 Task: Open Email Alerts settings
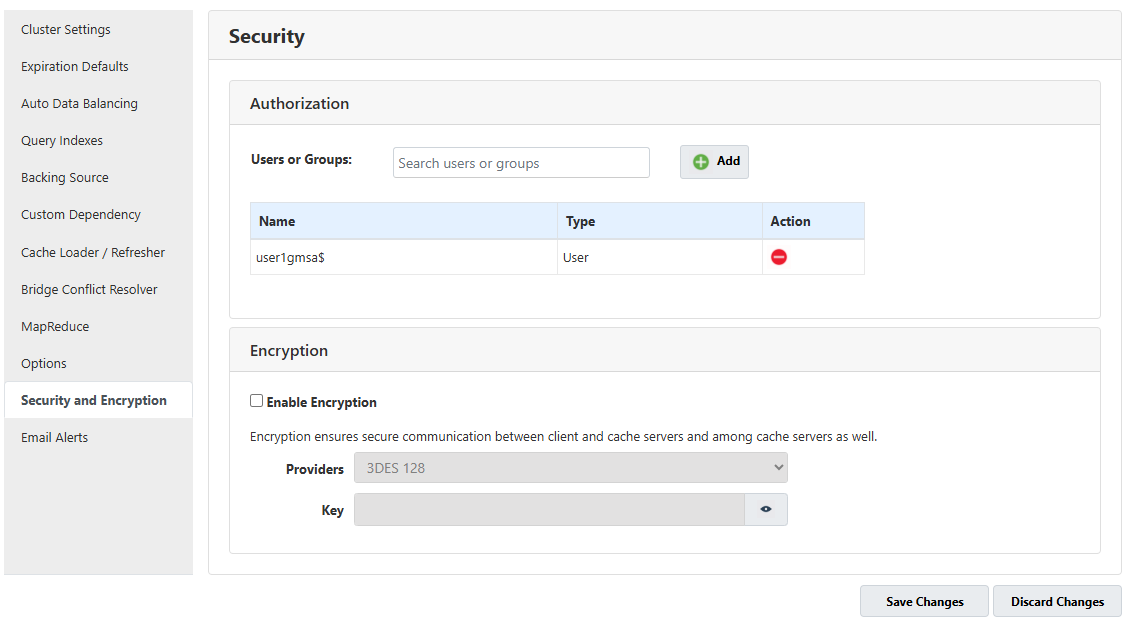(55, 437)
